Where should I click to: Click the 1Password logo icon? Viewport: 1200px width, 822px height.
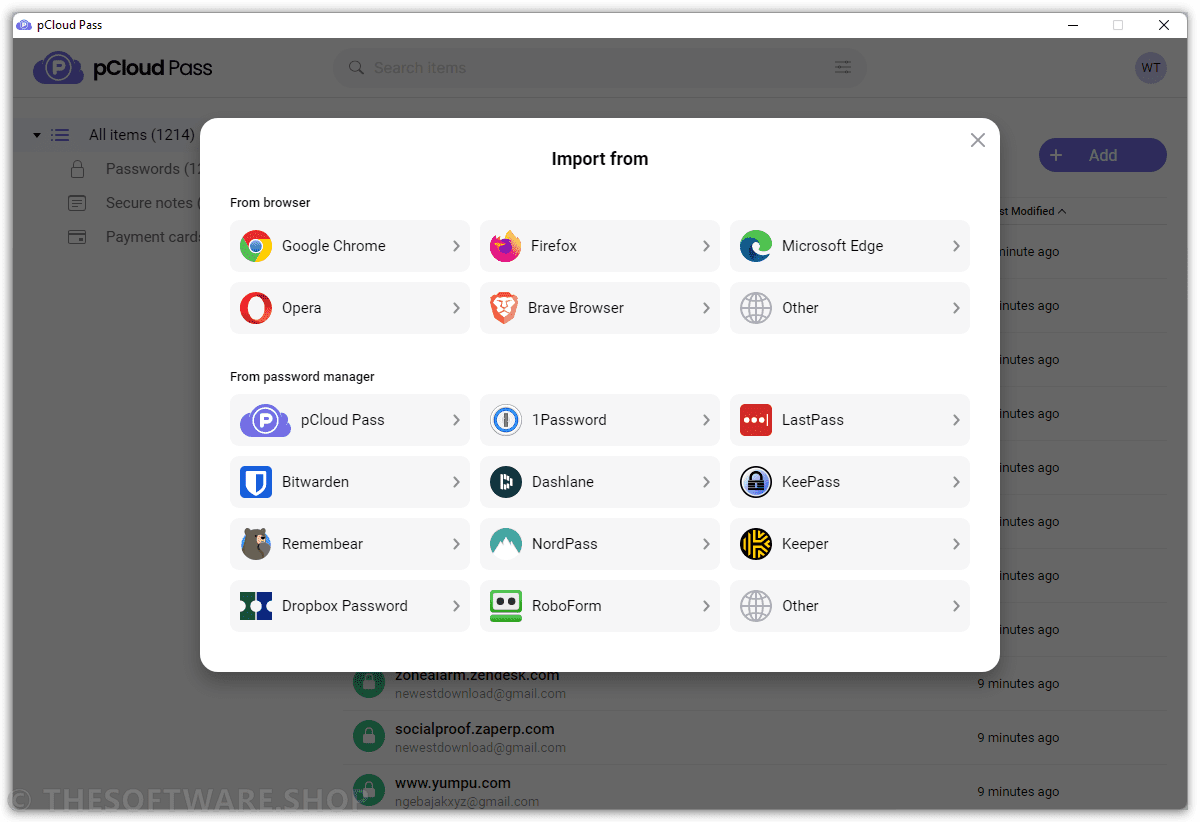[506, 420]
